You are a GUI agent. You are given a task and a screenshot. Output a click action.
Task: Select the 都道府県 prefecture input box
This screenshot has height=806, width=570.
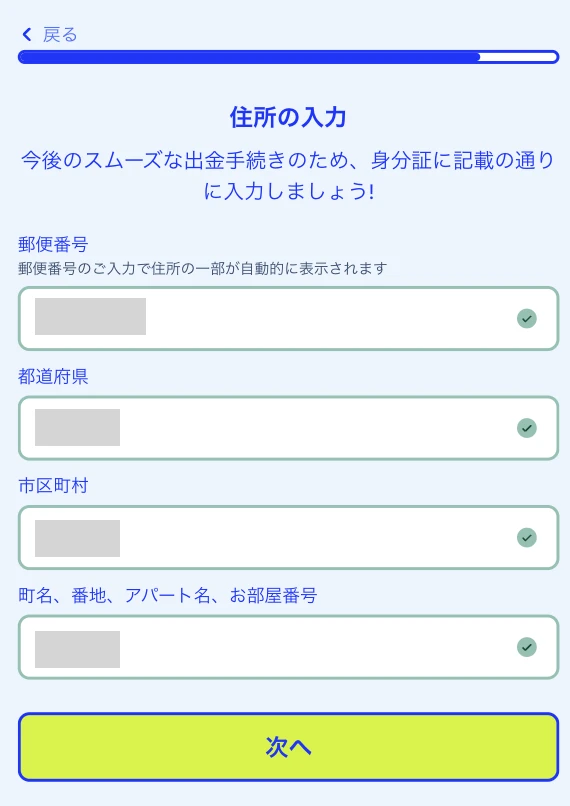(288, 428)
